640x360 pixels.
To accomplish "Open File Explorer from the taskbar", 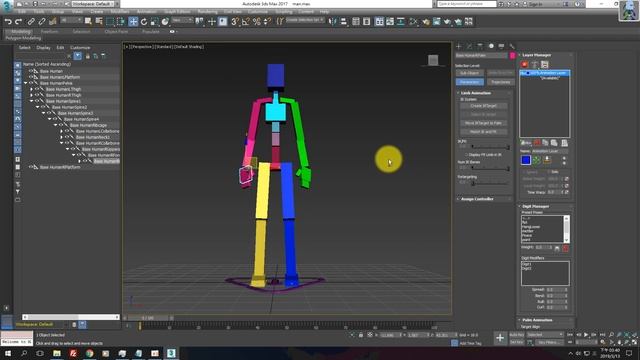I will (57, 353).
